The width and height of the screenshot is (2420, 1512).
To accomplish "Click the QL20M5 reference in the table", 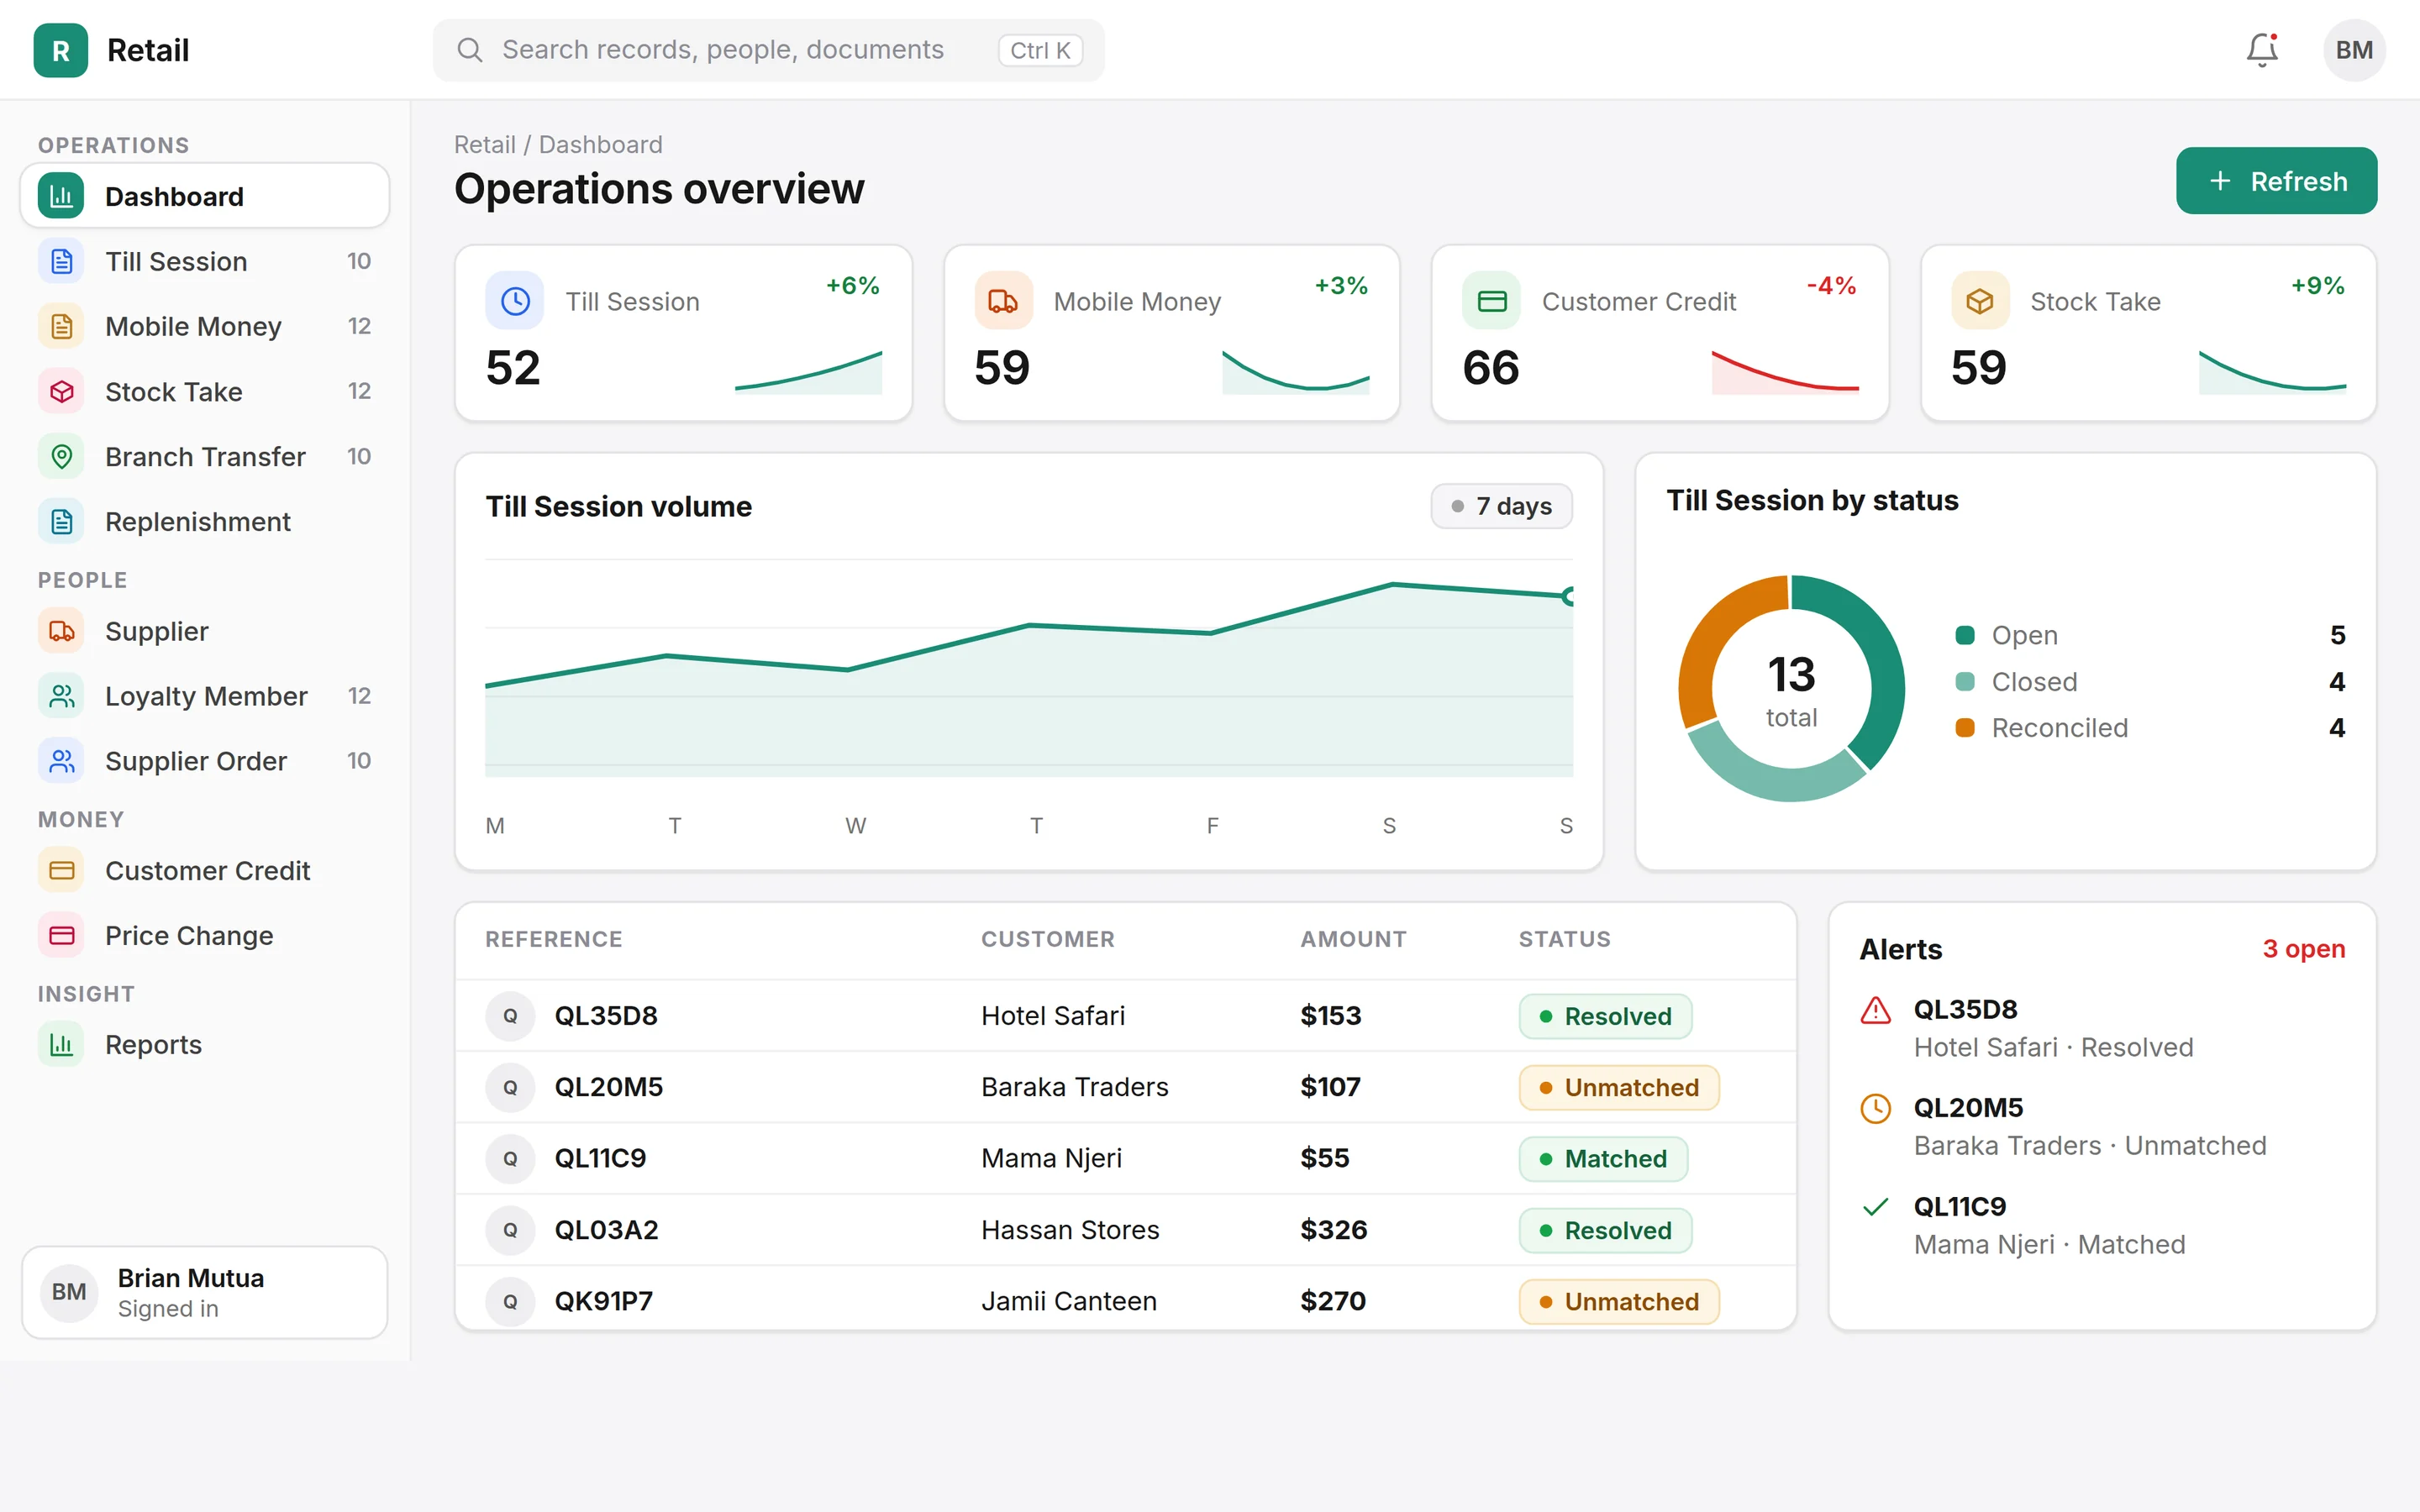I will tap(608, 1087).
